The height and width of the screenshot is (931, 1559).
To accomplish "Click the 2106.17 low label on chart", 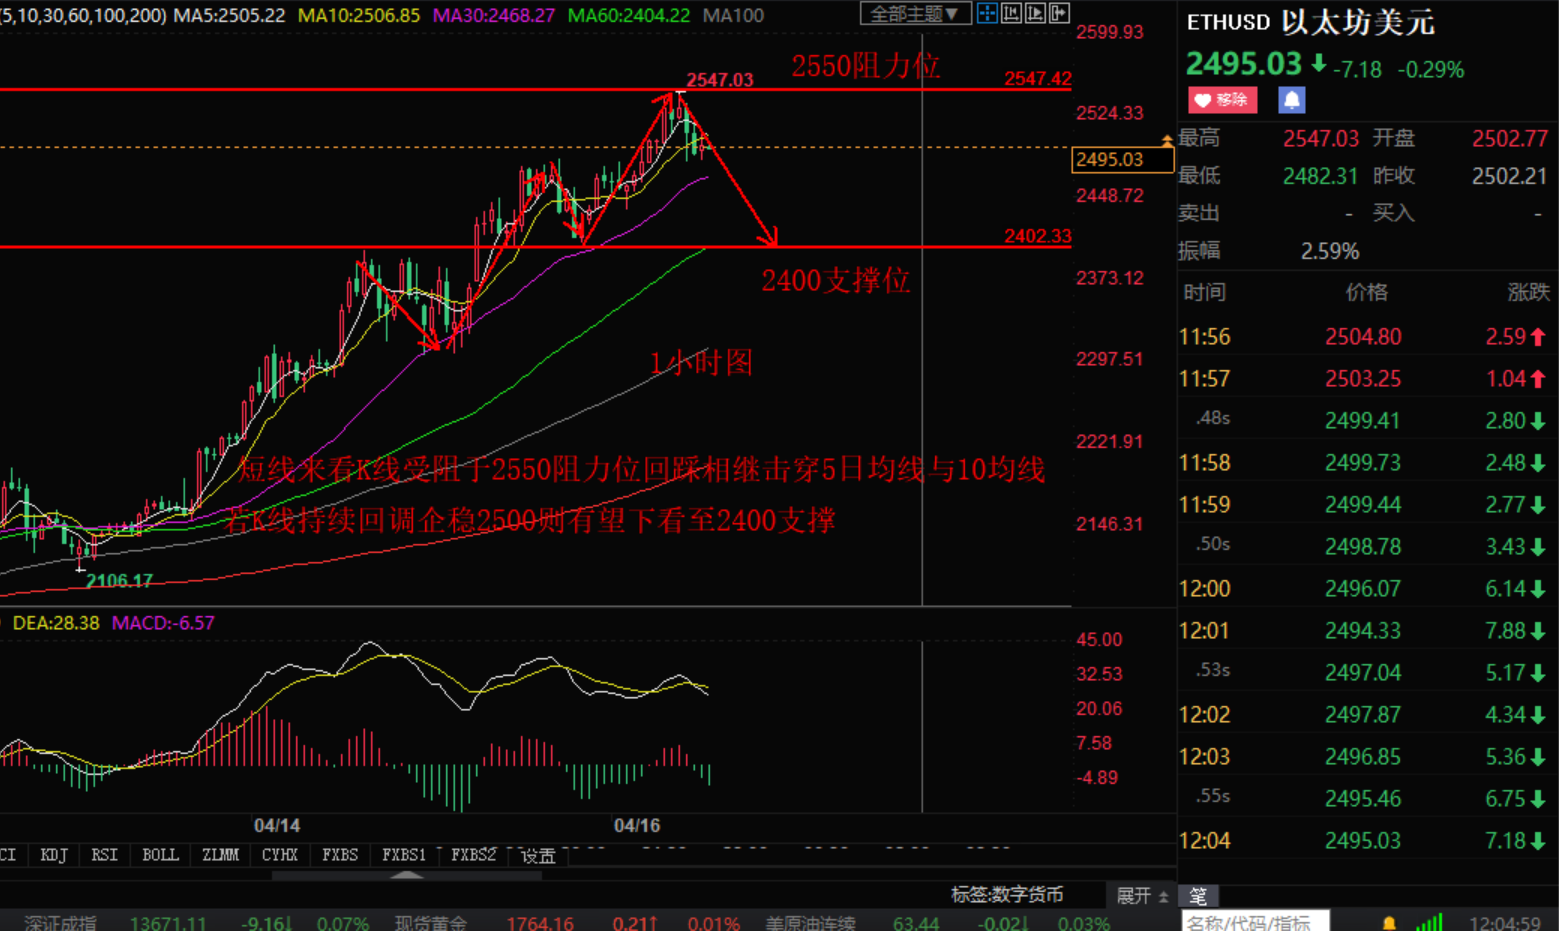I will 119,581.
